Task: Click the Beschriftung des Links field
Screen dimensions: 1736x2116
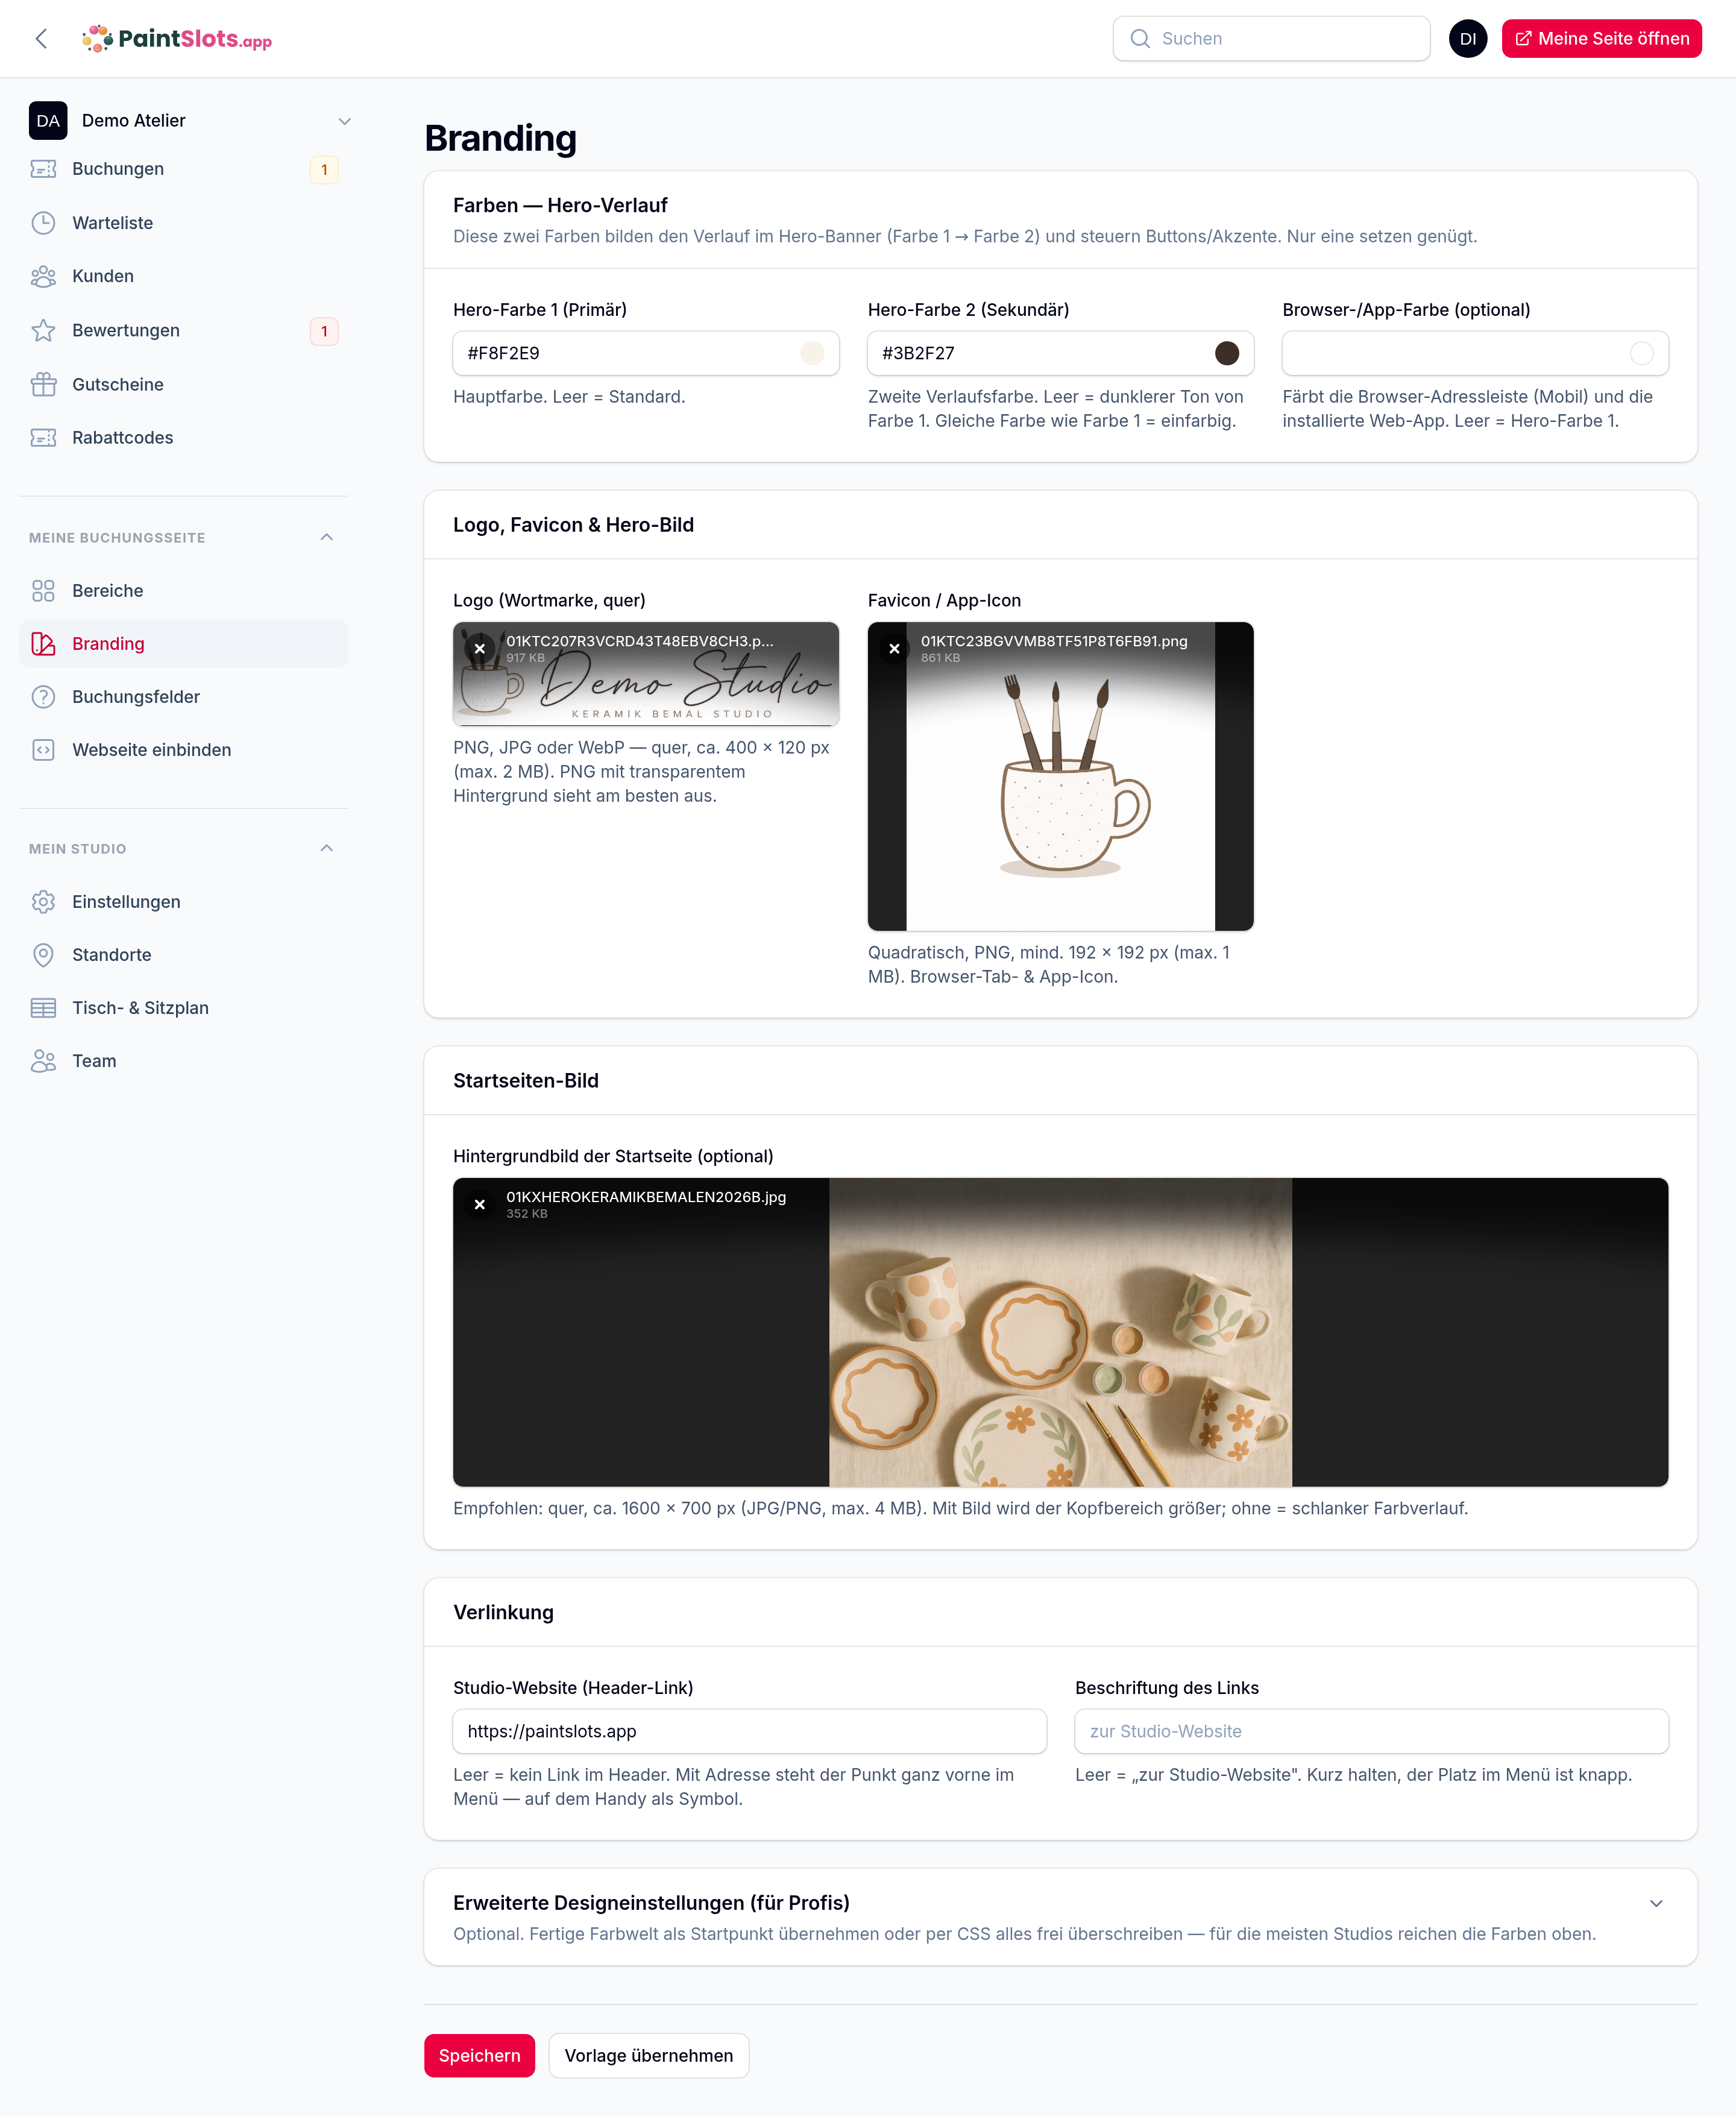Action: pyautogui.click(x=1371, y=1731)
